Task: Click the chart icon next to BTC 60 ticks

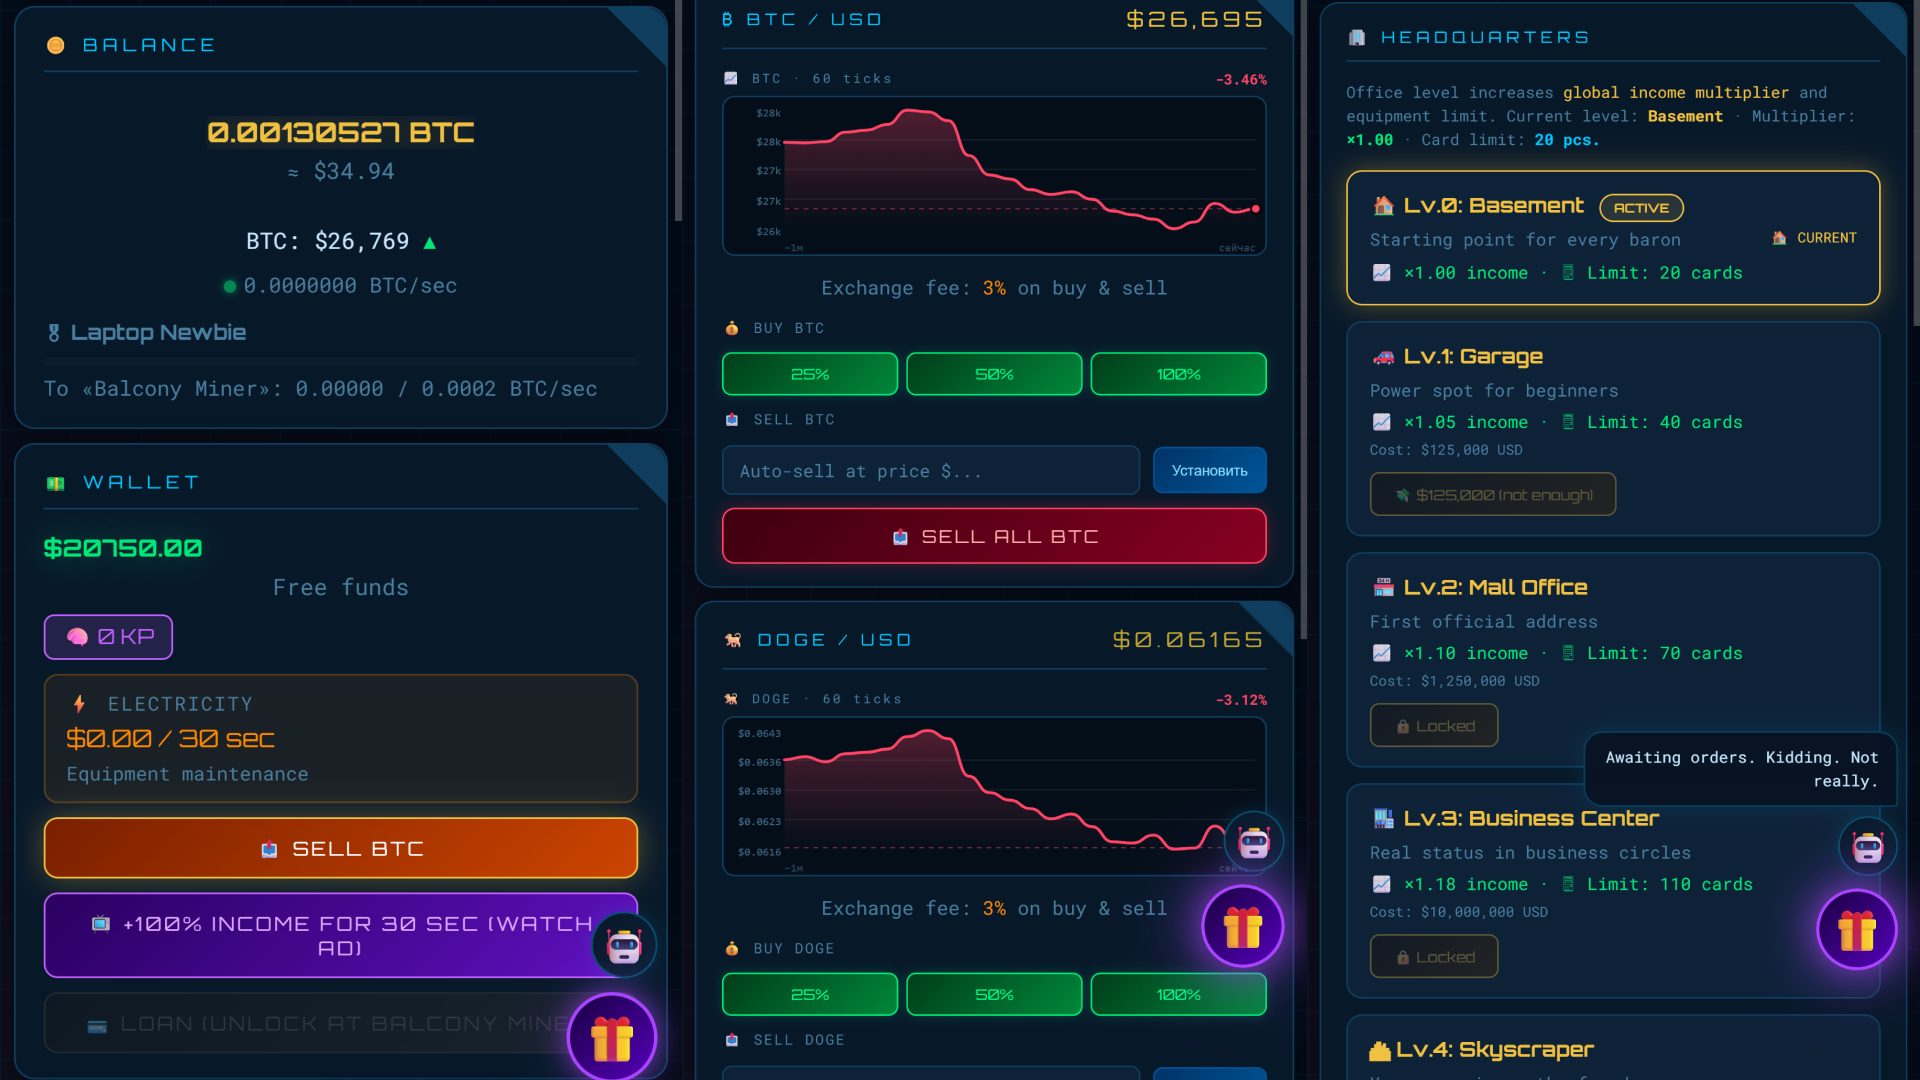Action: [x=731, y=79]
